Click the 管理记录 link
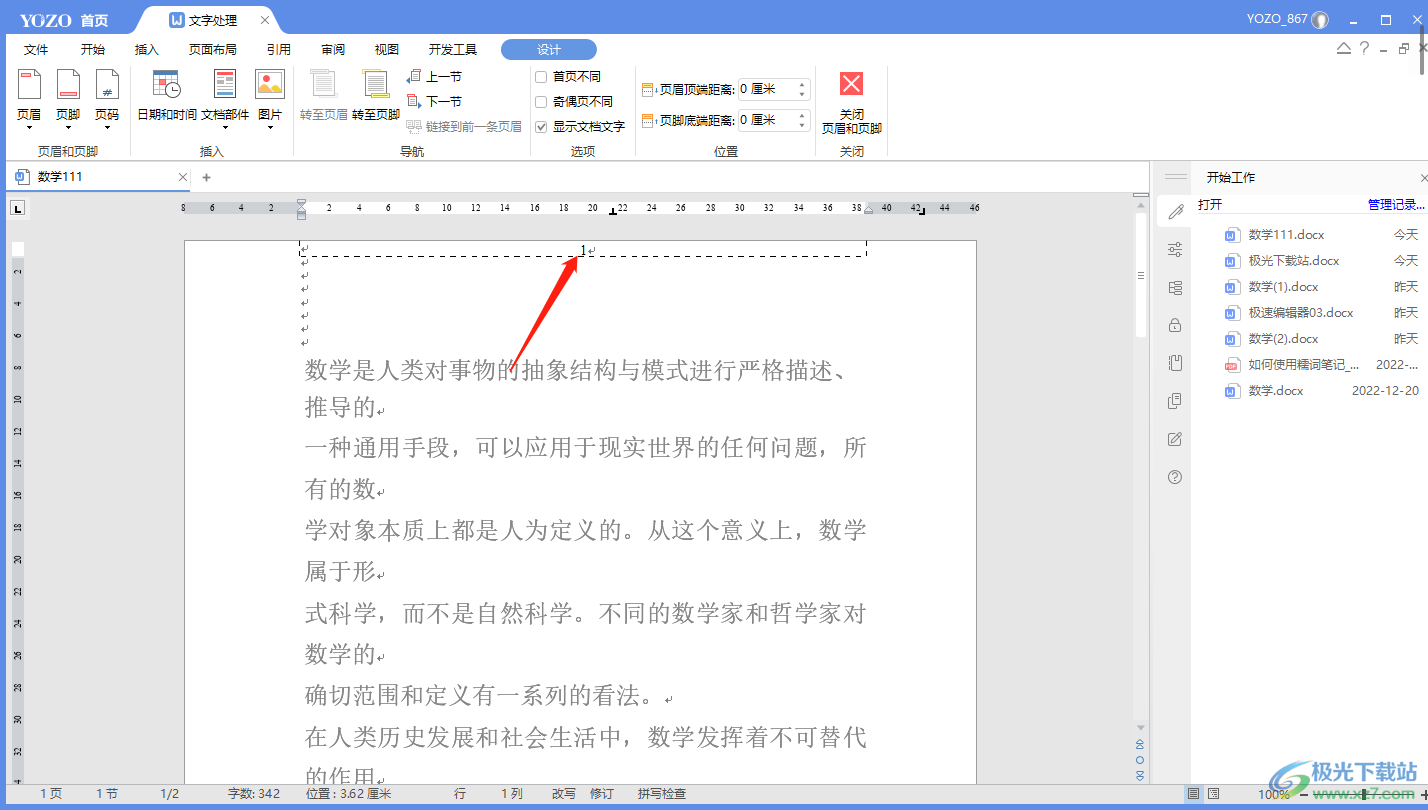 (1395, 205)
